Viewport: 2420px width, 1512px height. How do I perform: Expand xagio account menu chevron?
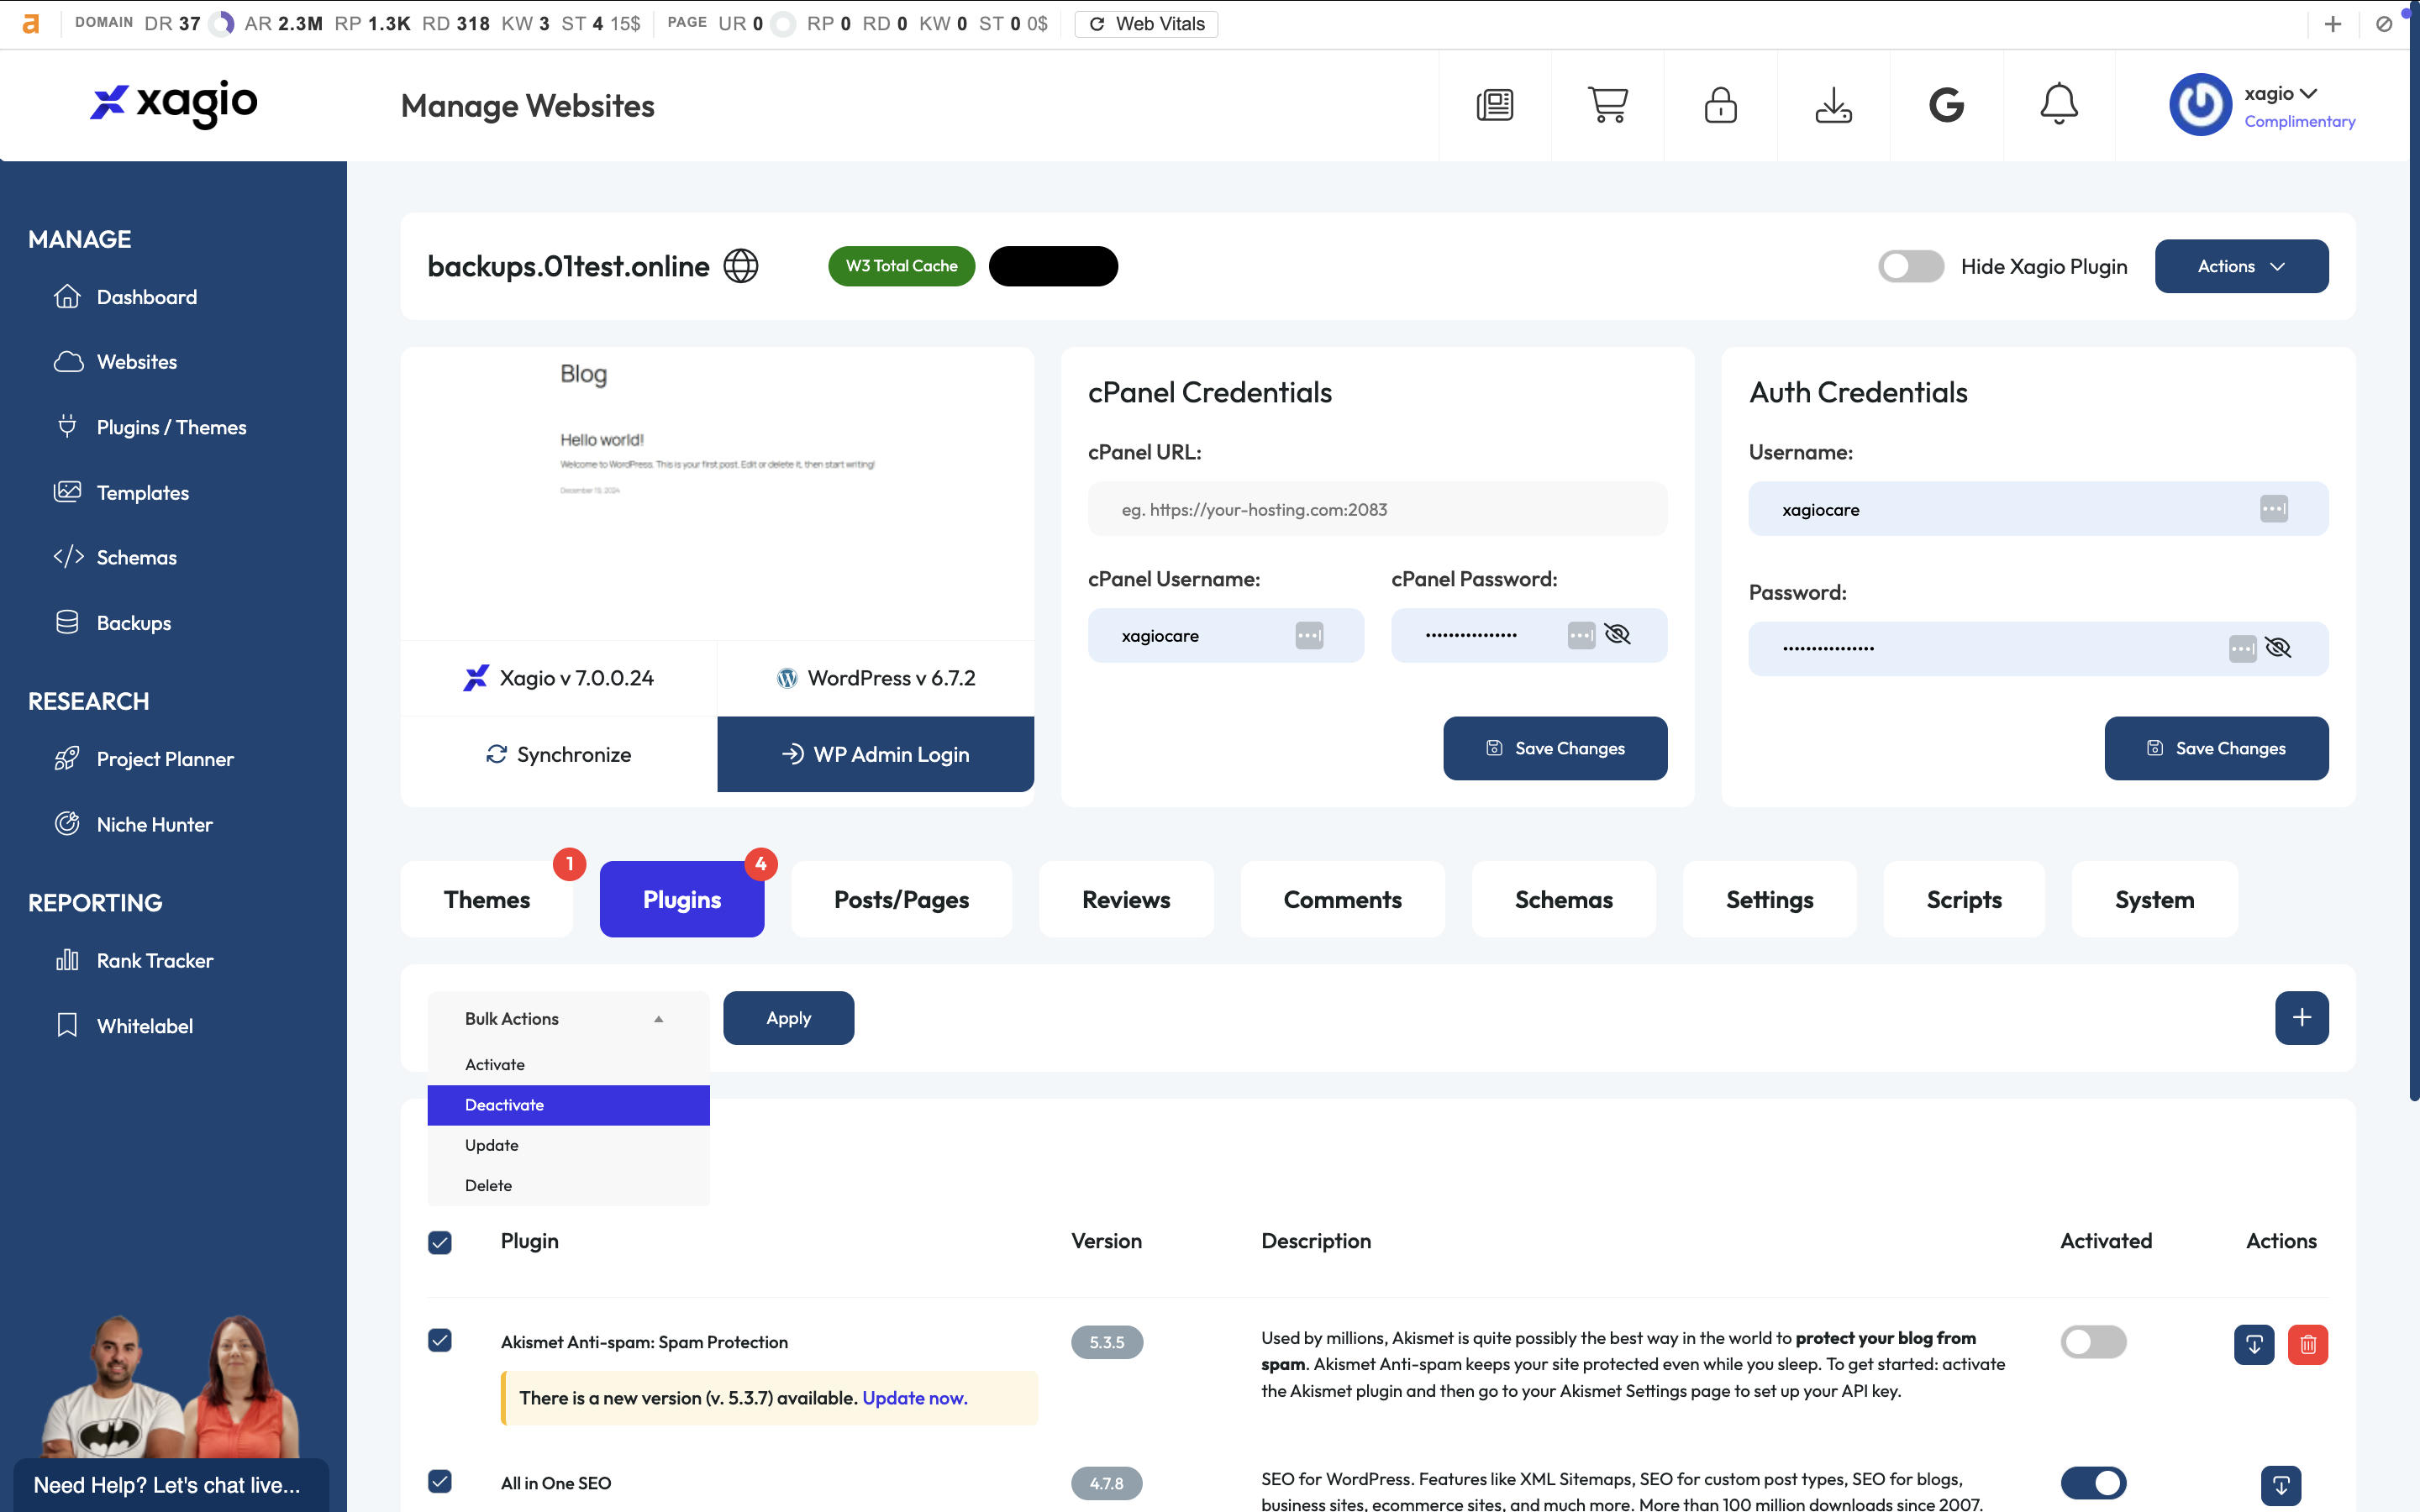[x=2308, y=93]
